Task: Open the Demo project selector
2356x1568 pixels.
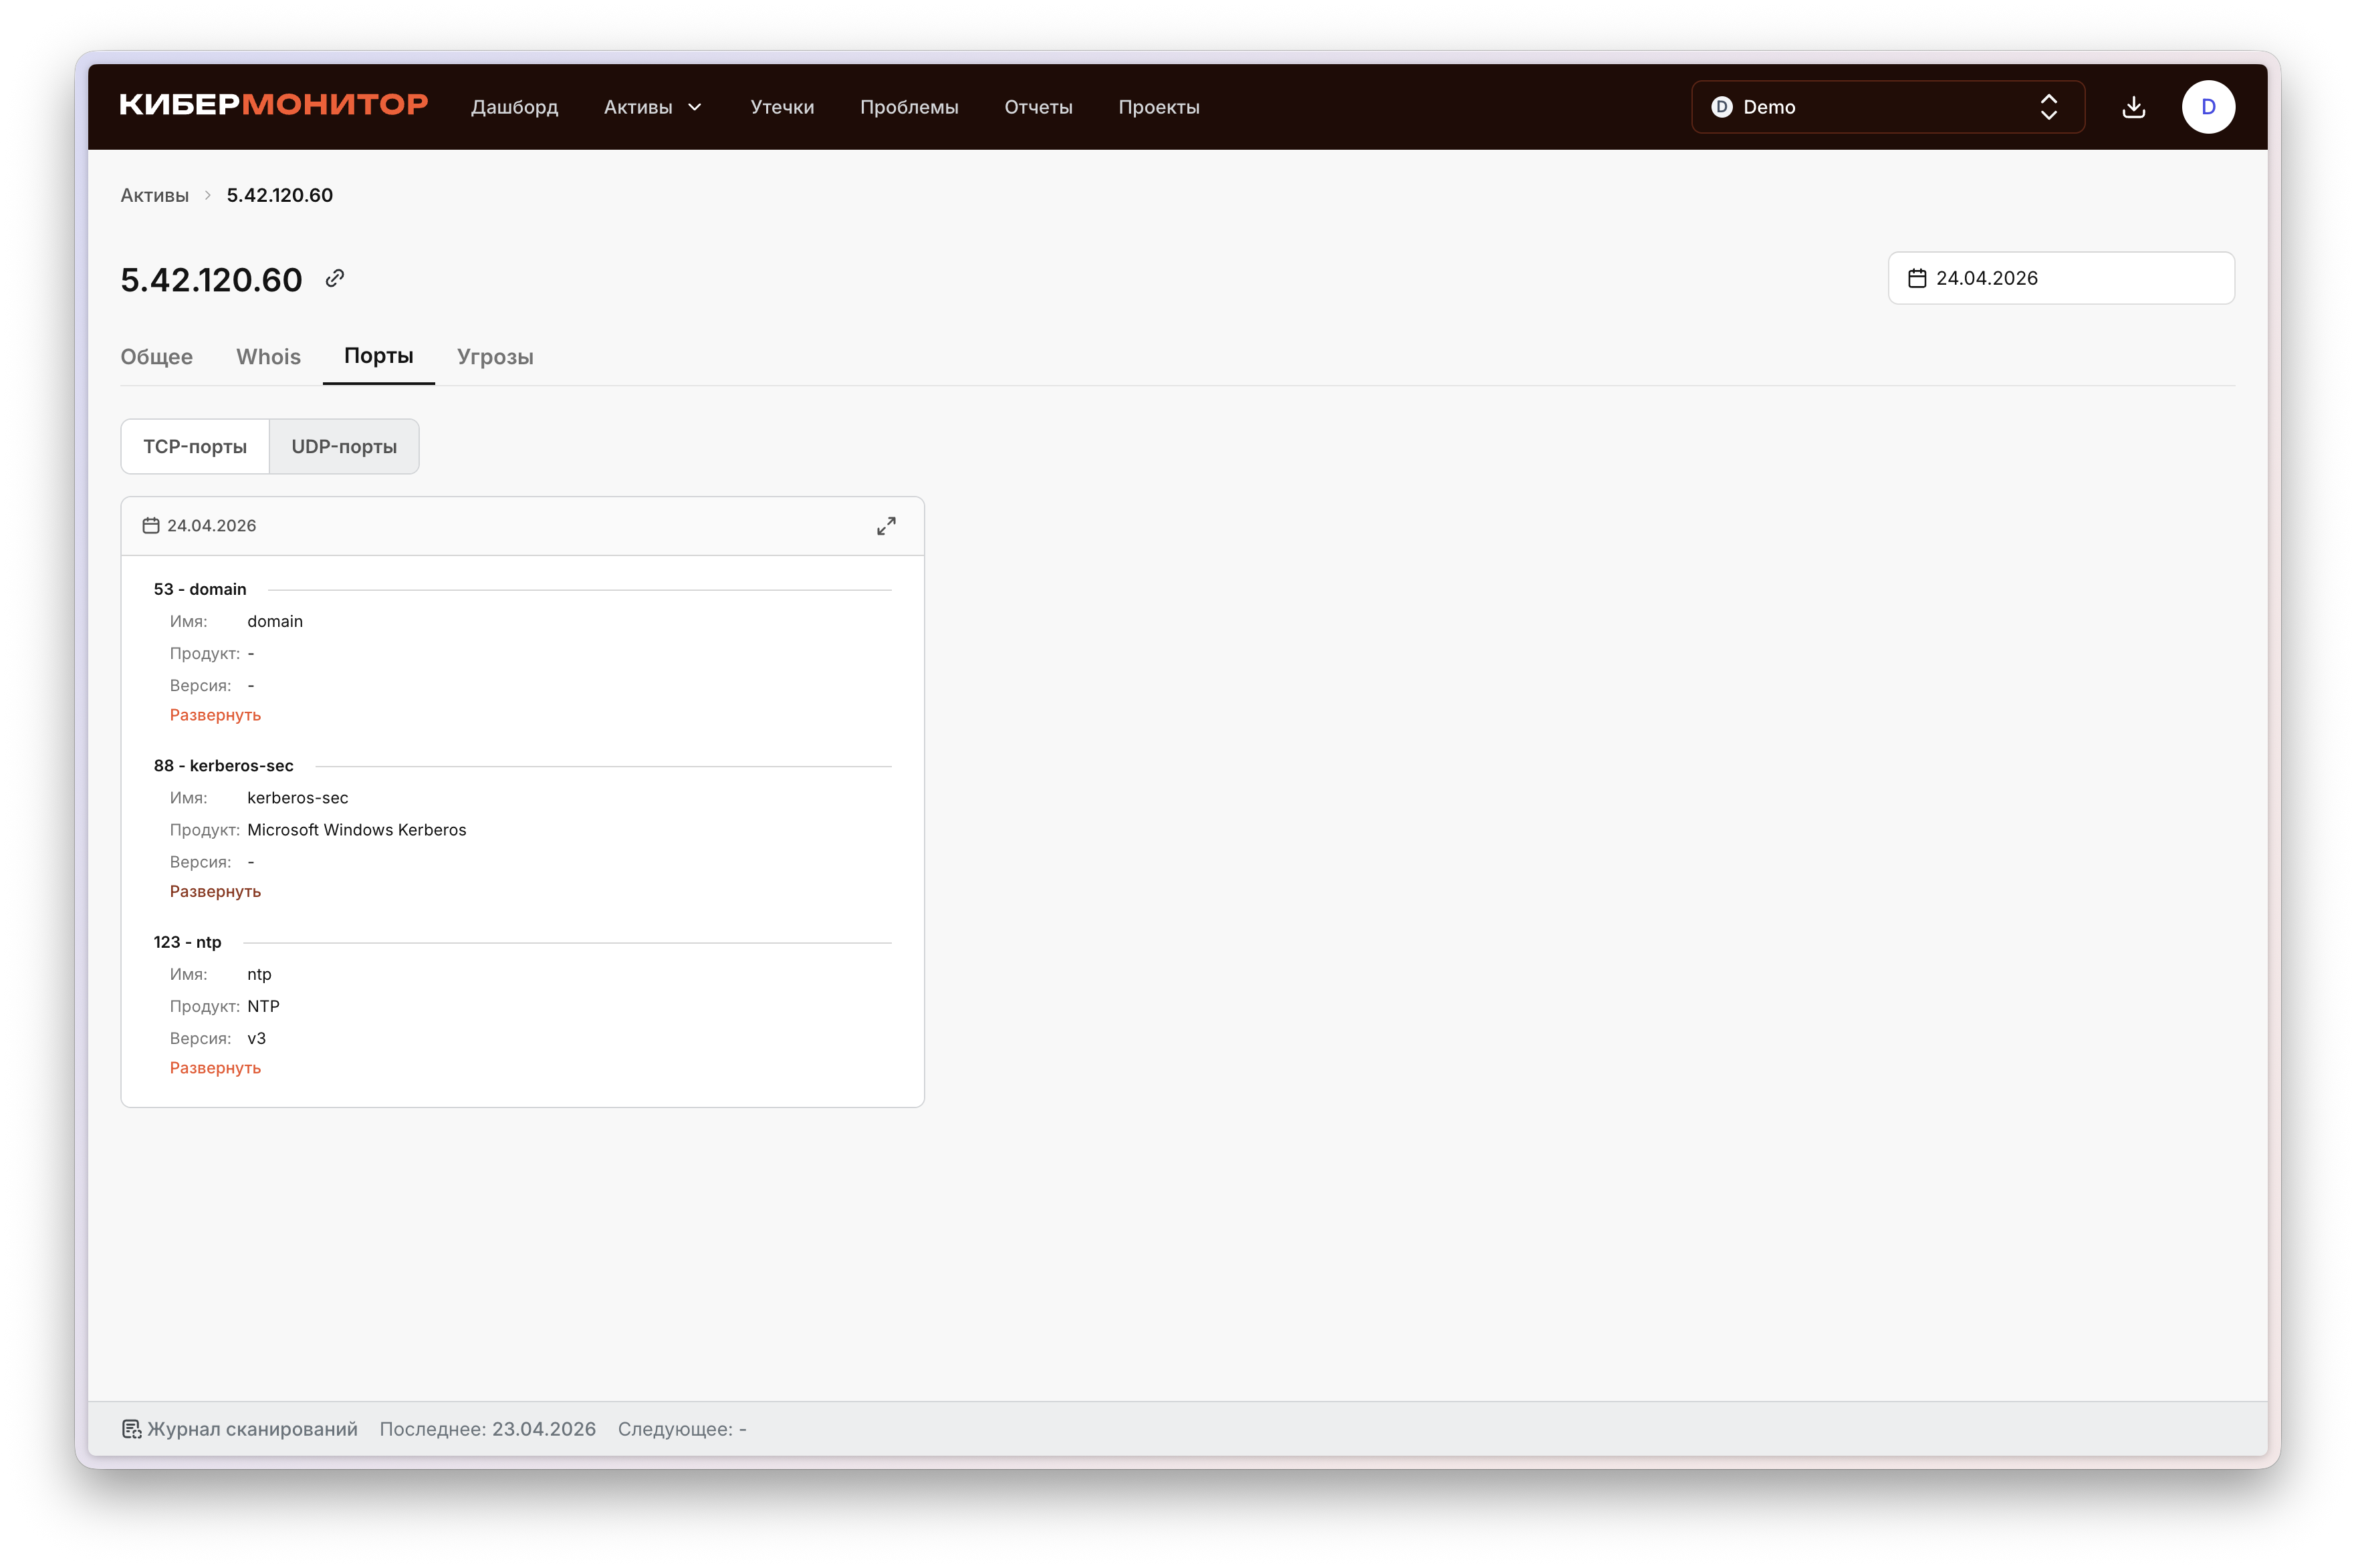Action: 1887,107
